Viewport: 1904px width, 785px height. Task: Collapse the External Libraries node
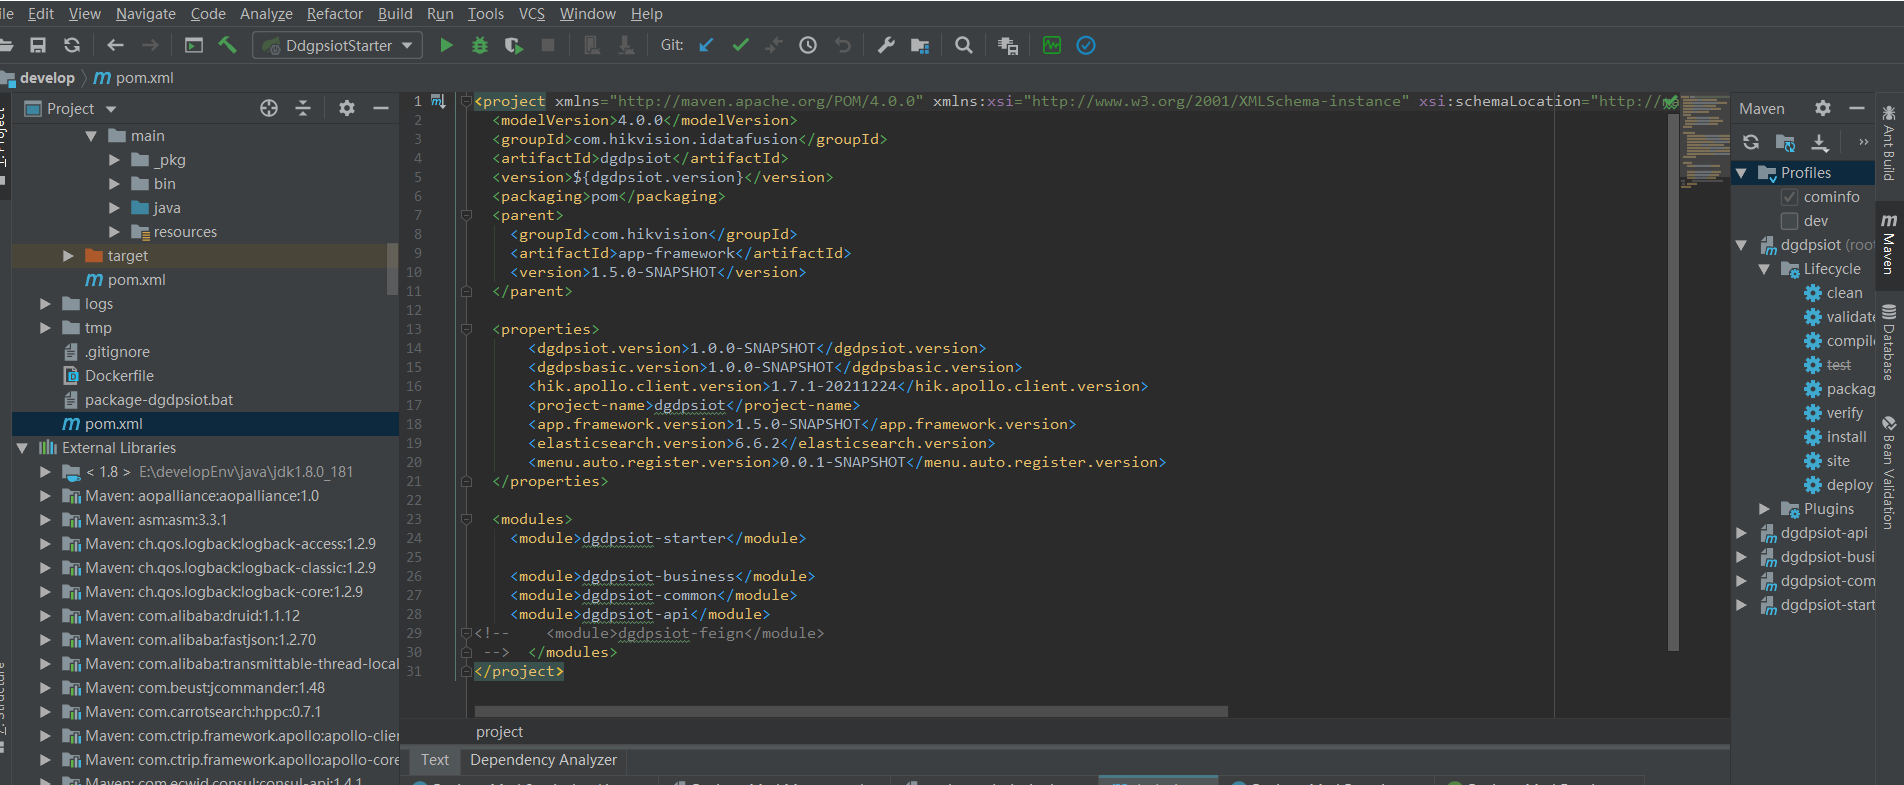tap(22, 448)
